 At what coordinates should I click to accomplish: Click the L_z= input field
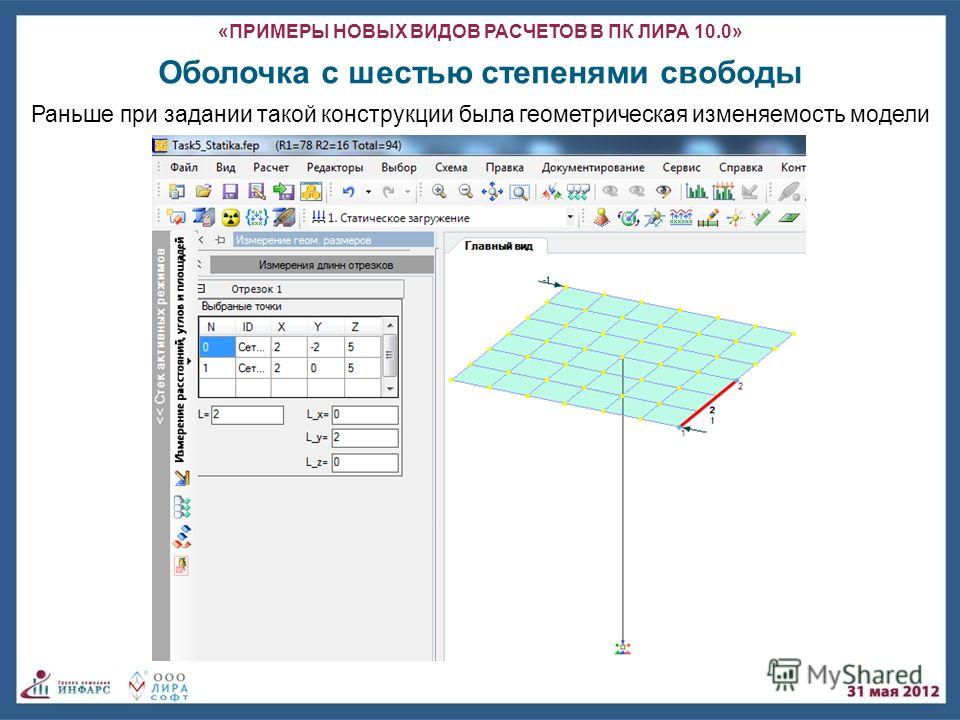365,462
